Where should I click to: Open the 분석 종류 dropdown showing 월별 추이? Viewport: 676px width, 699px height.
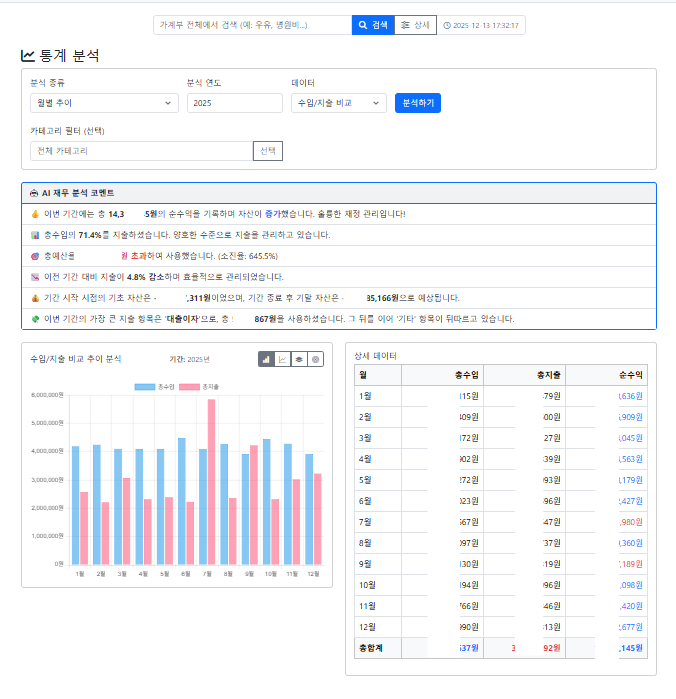pyautogui.click(x=104, y=103)
